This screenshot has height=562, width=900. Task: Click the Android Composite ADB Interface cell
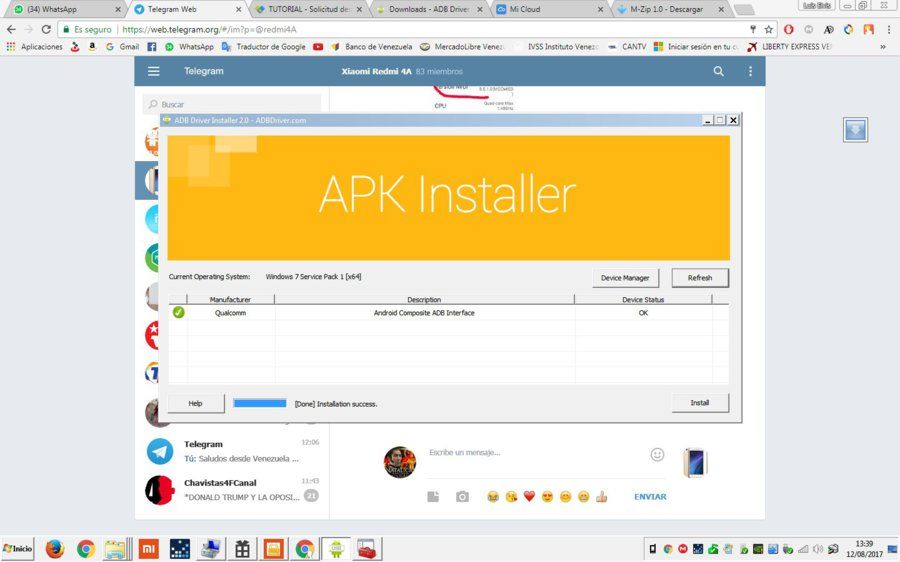[x=424, y=313]
